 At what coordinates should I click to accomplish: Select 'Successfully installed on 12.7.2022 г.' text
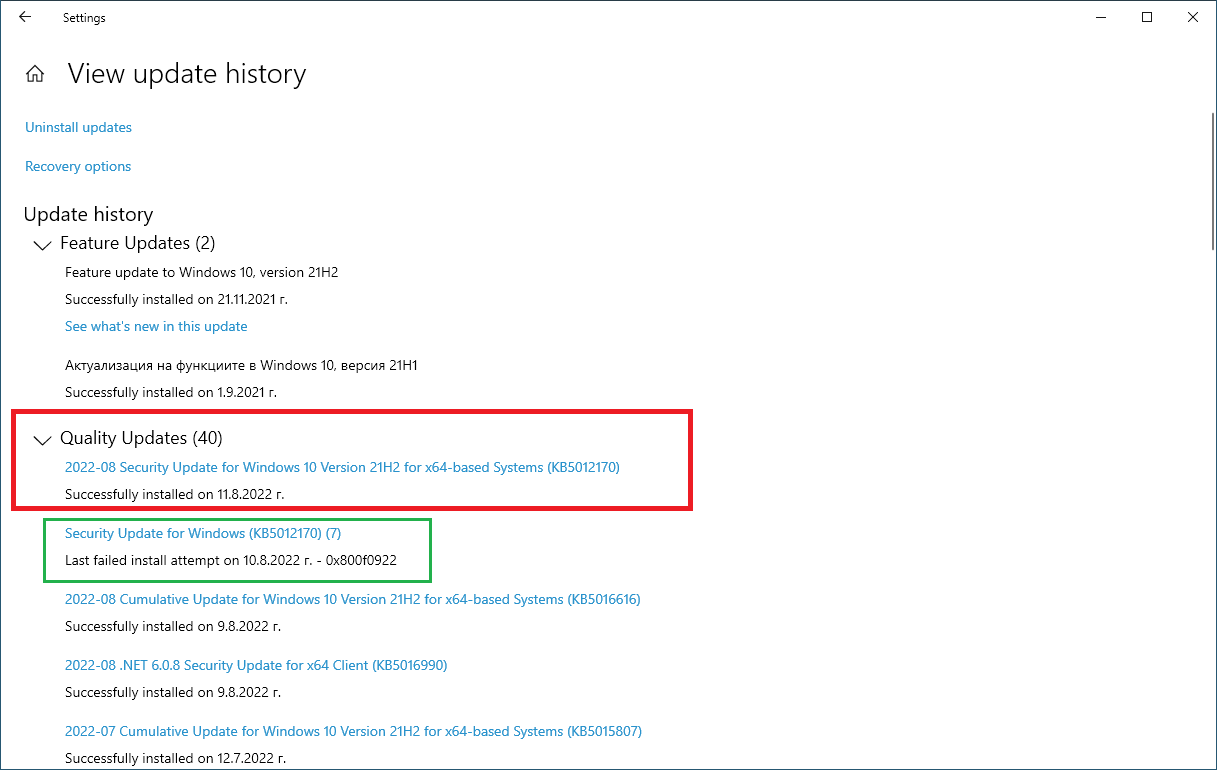(x=174, y=758)
